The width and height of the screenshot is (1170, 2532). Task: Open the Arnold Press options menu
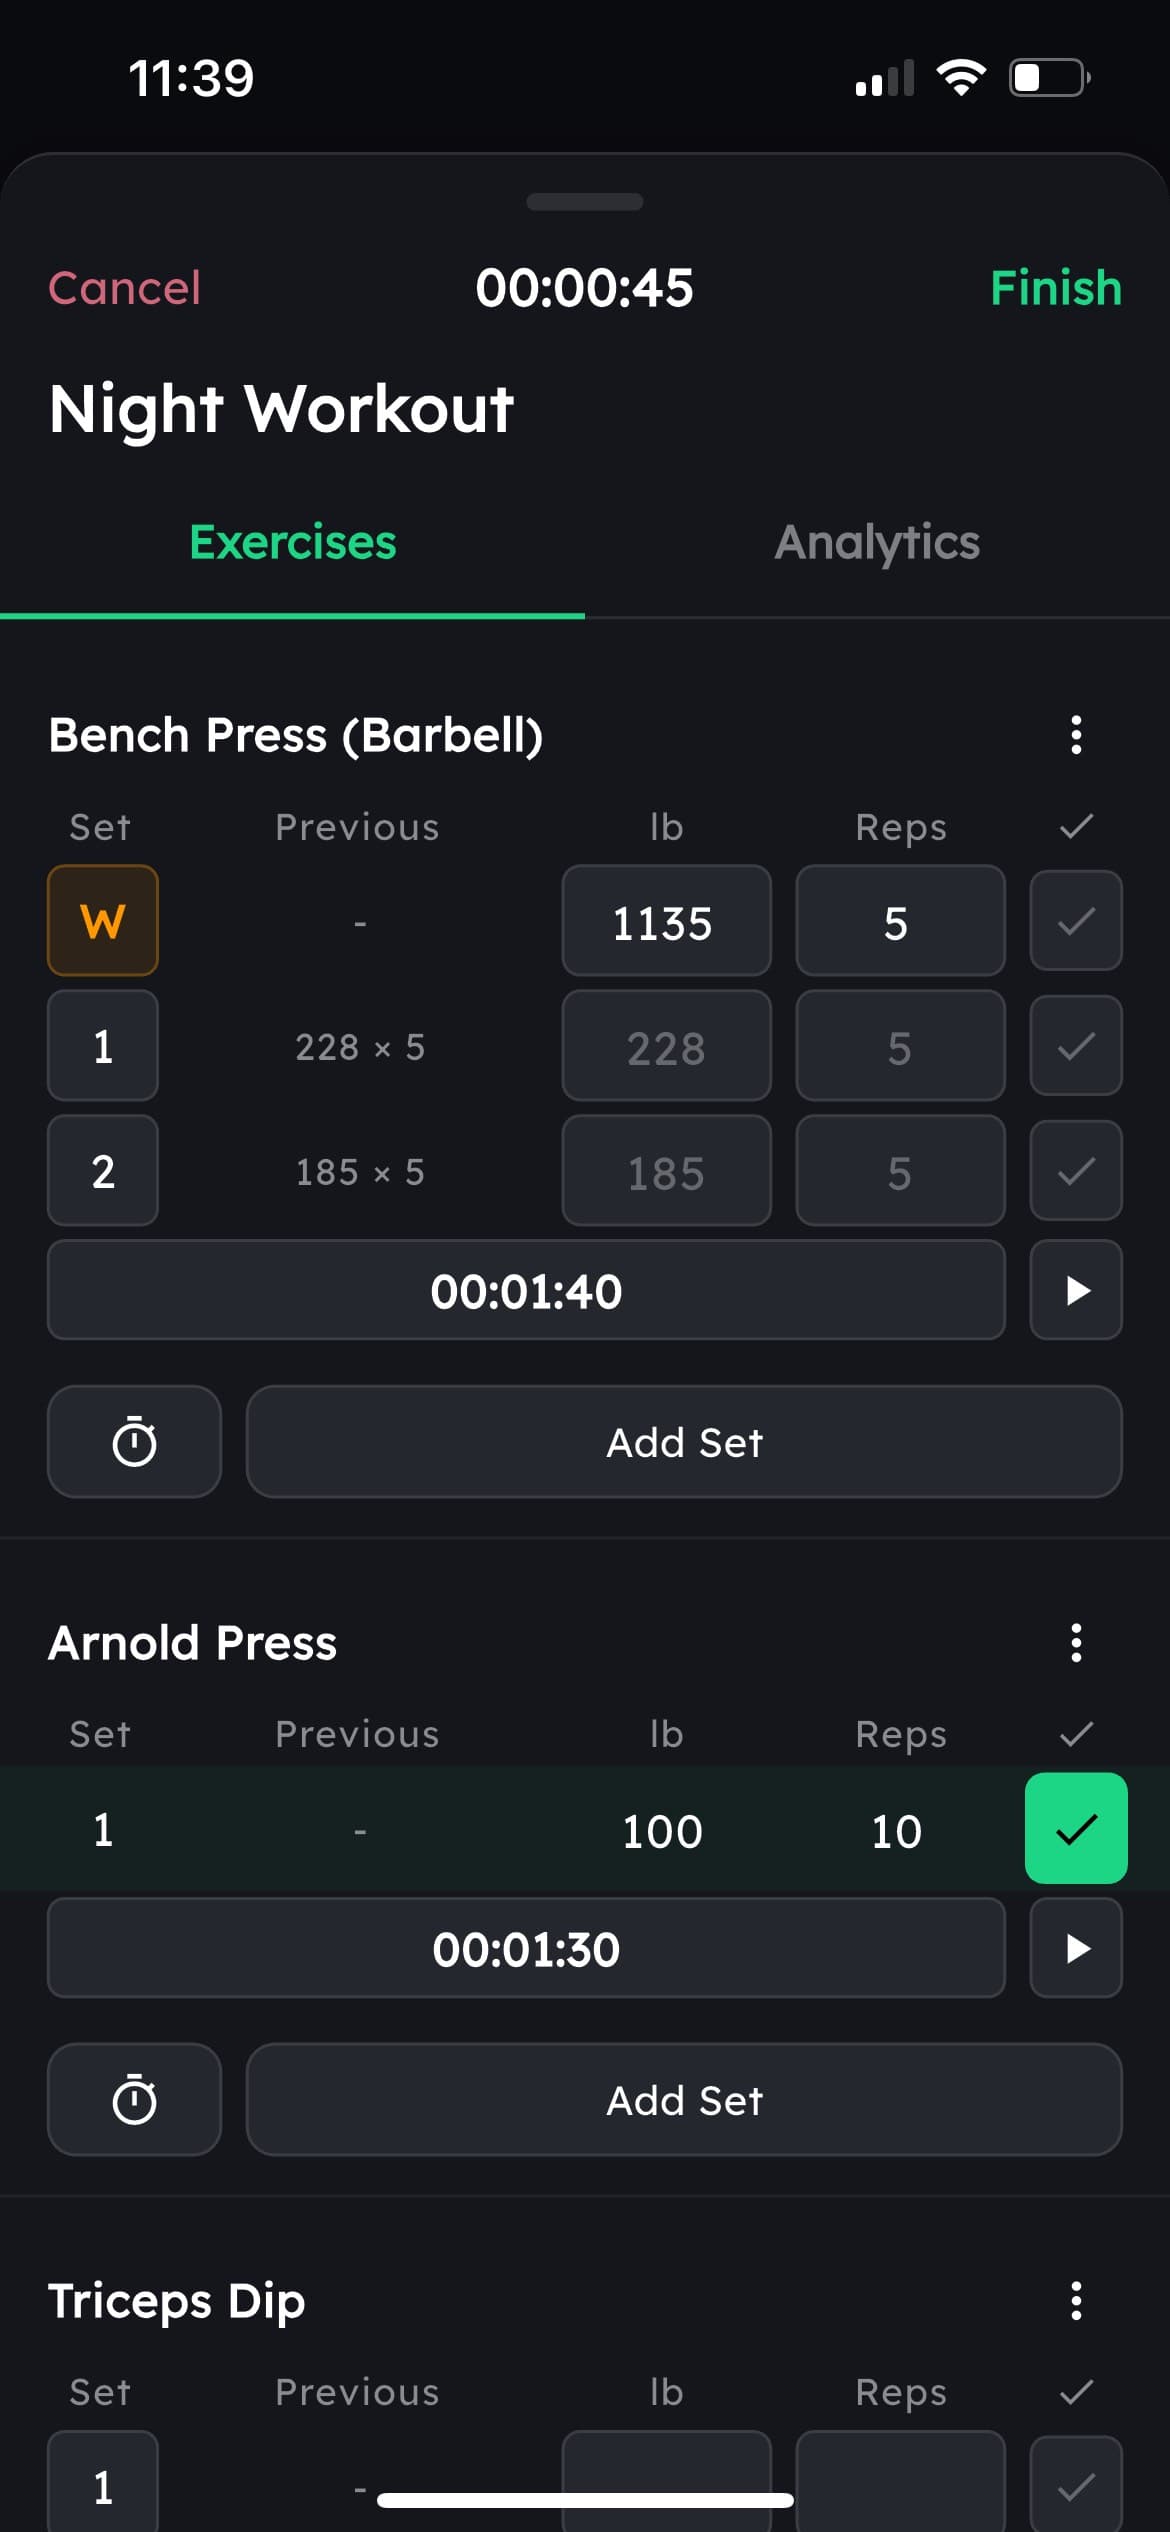(1076, 1643)
